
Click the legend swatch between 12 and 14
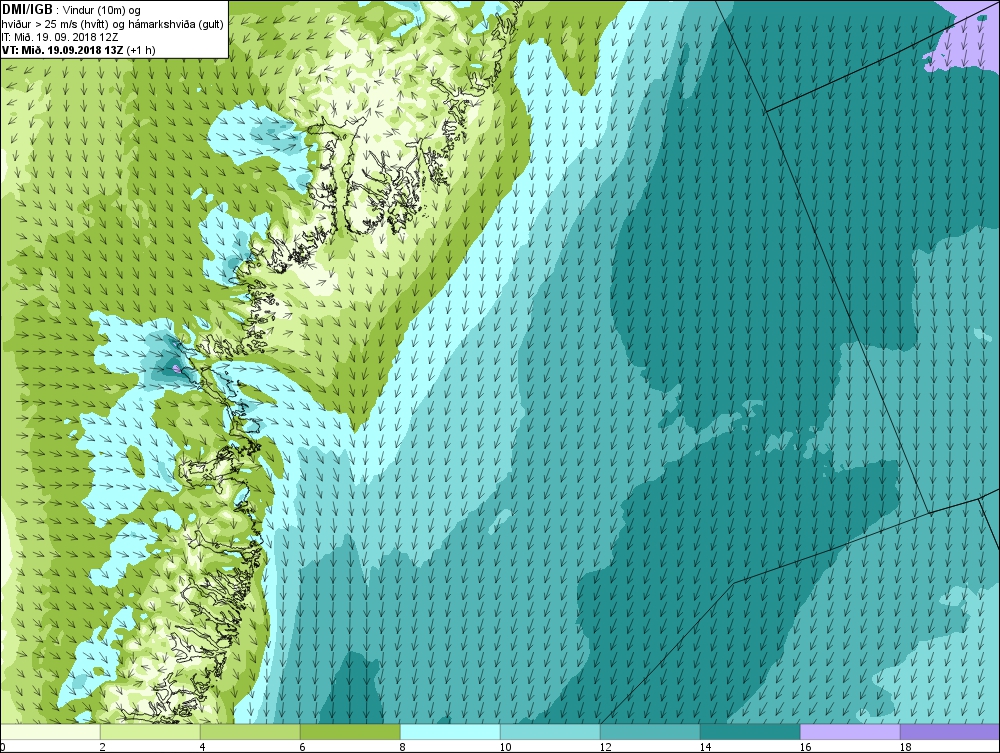(x=650, y=731)
